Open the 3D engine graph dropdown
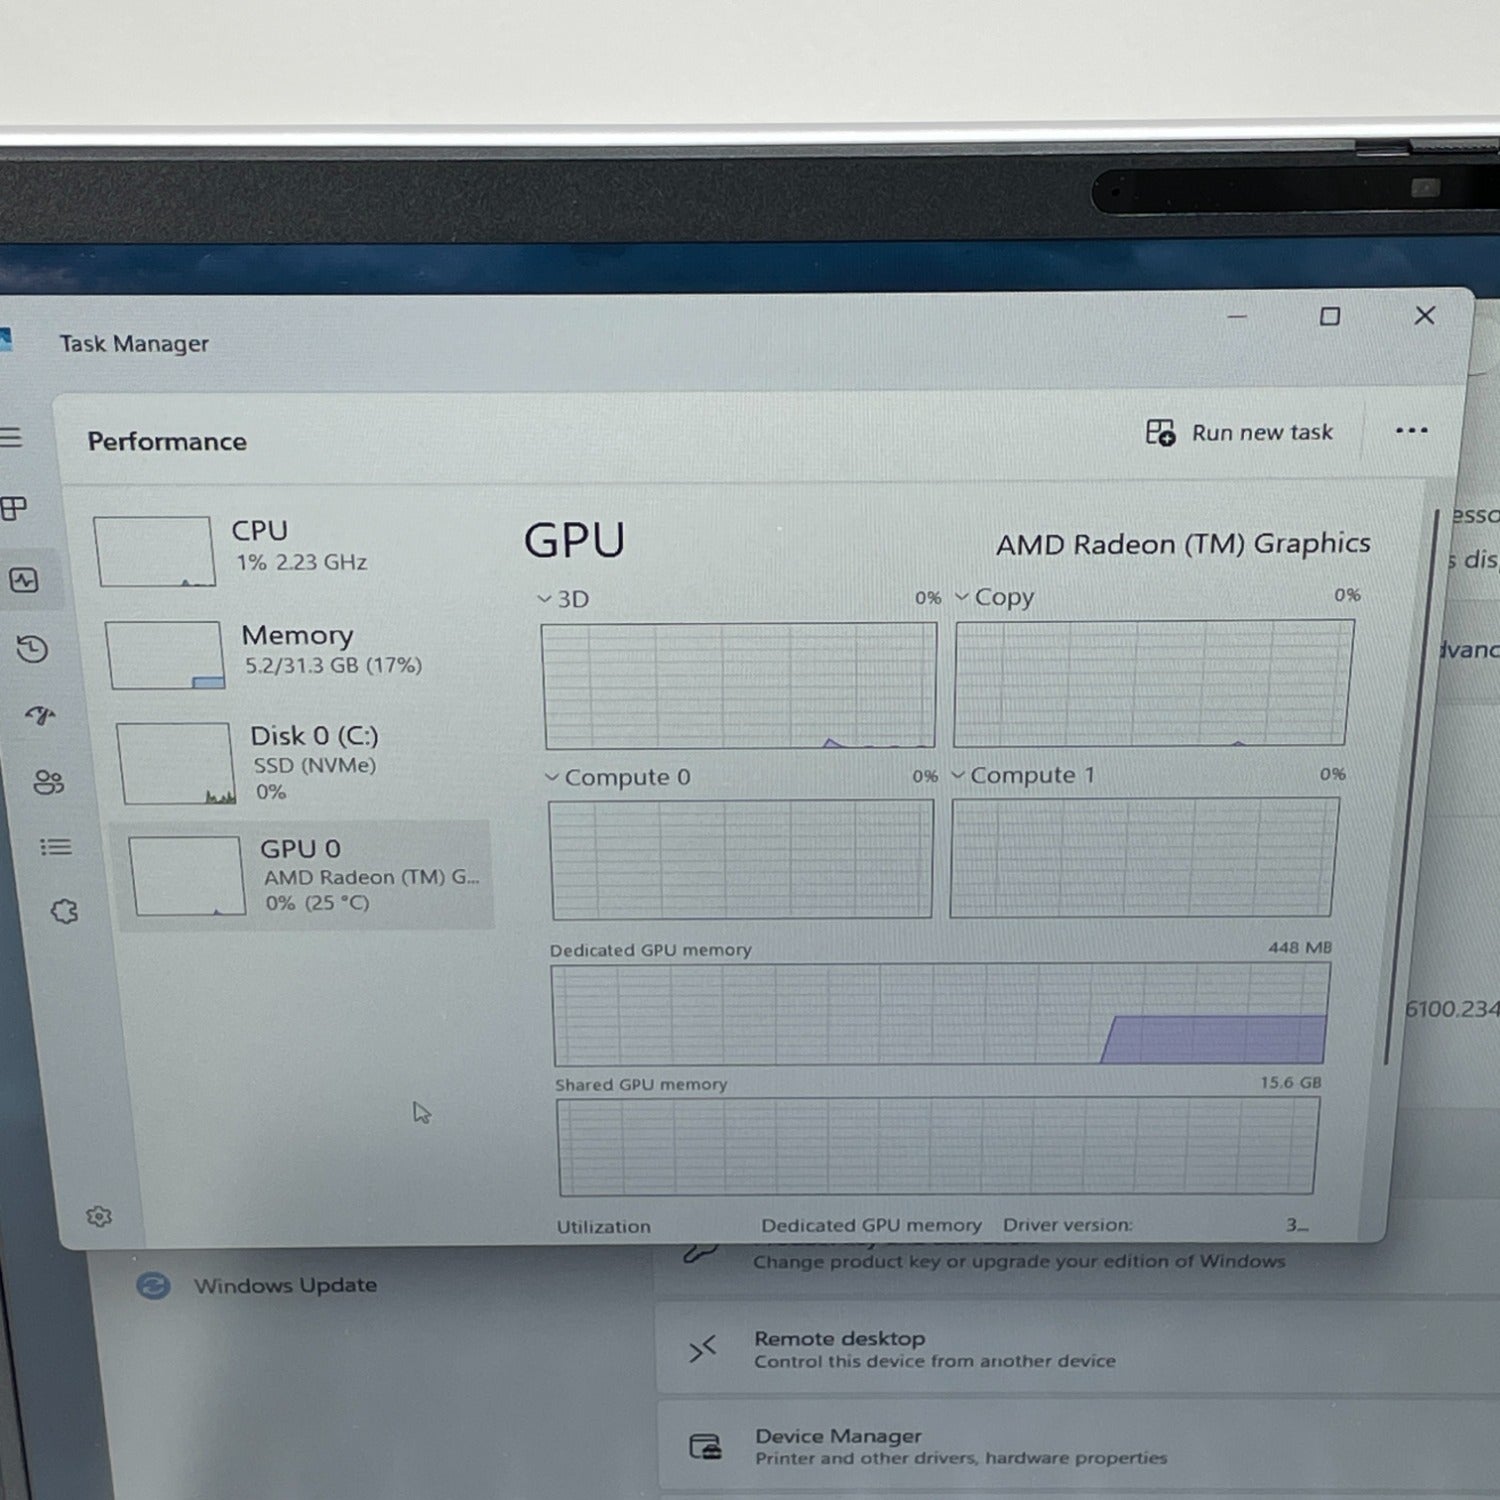 [x=564, y=599]
